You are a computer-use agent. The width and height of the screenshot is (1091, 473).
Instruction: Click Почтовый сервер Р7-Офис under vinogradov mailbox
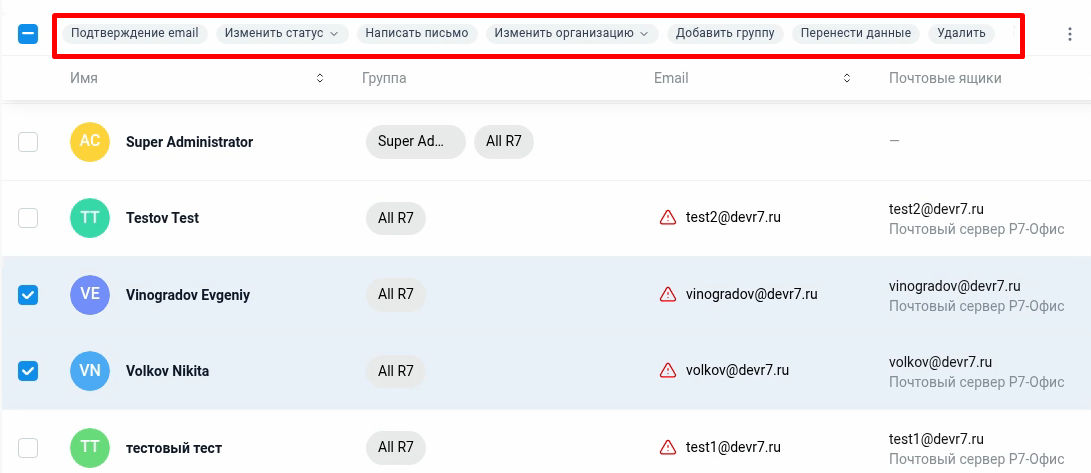tap(976, 305)
